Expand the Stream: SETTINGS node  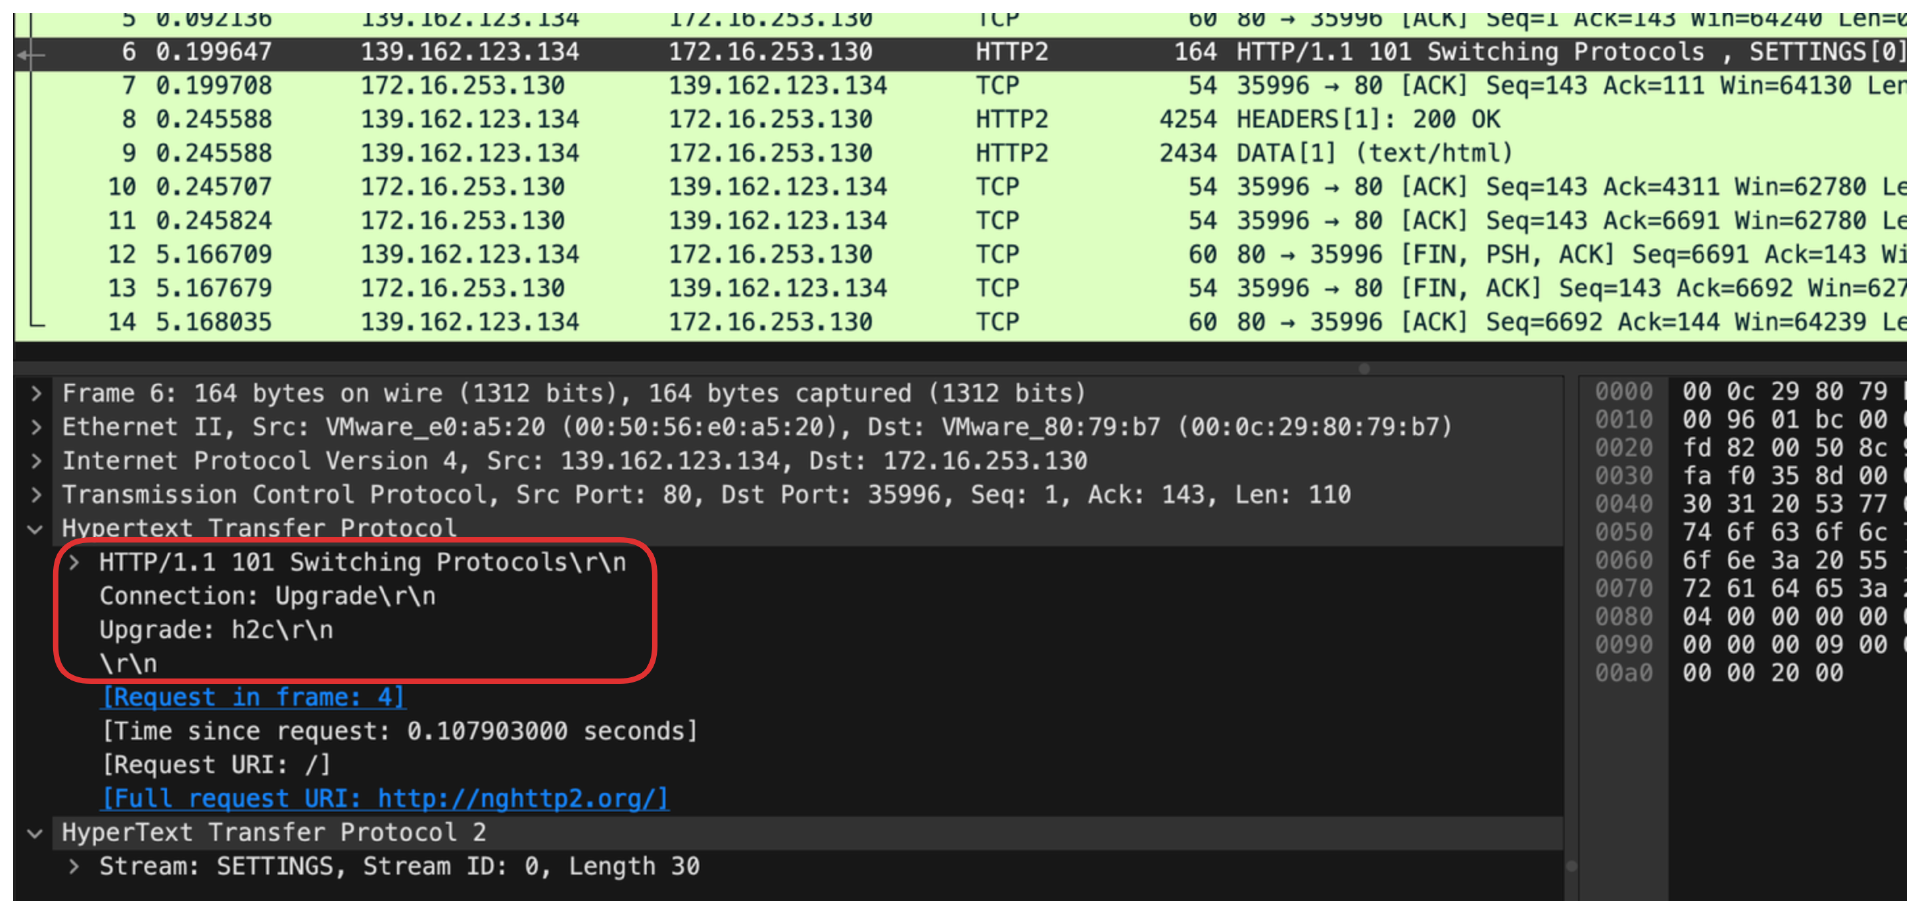point(74,866)
